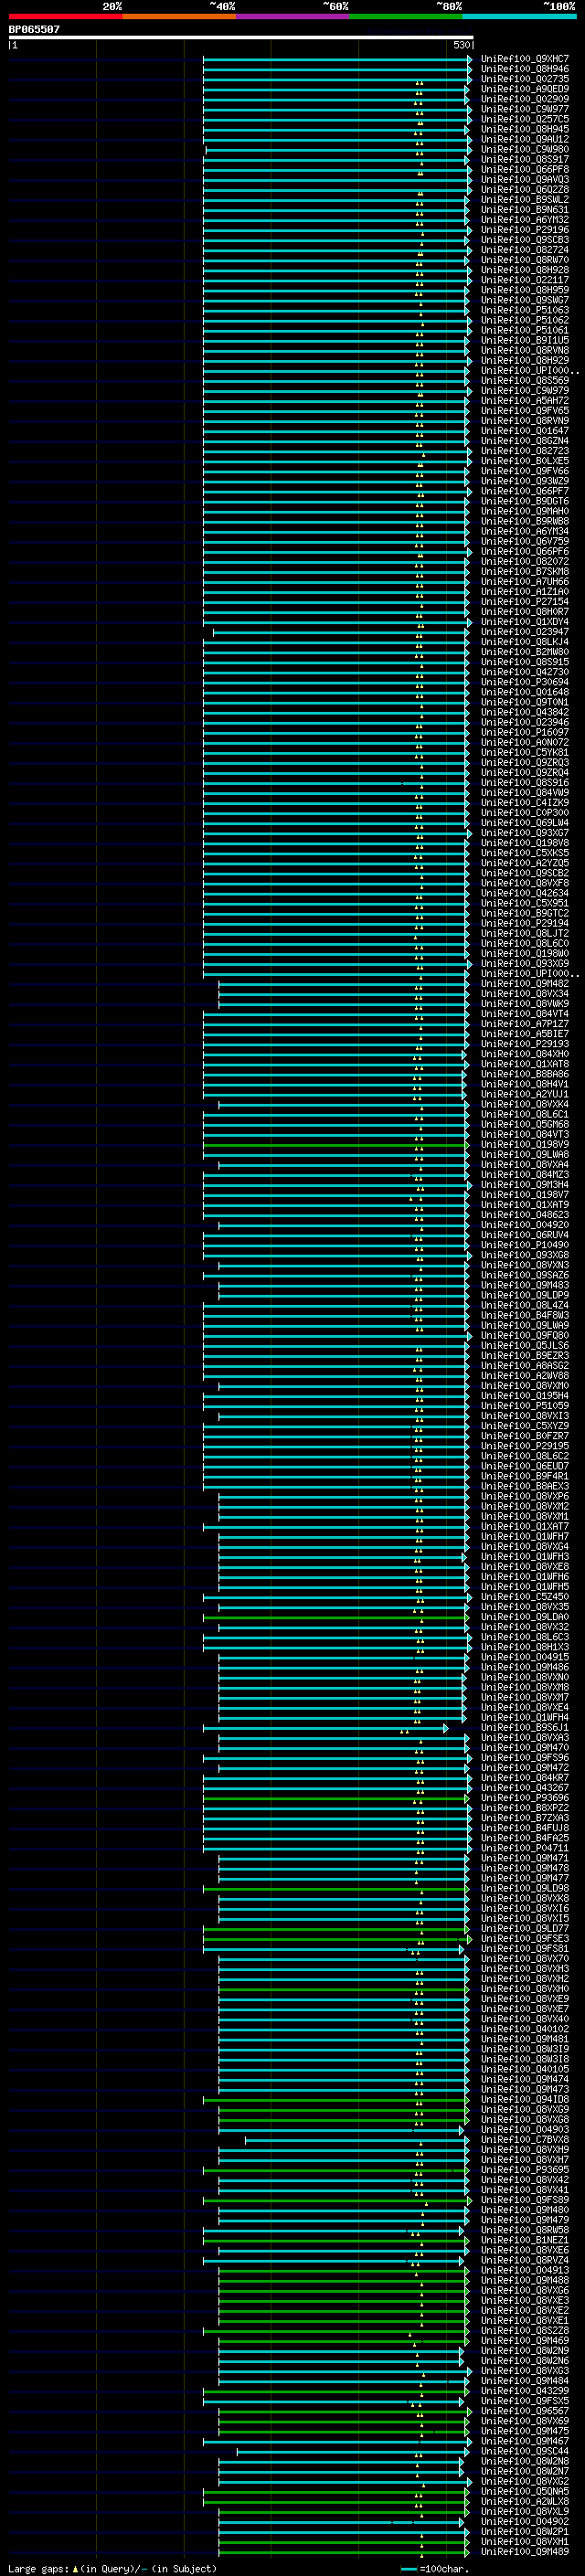Select label UniRef100_P10490
Screen dimensions: 585x2576
point(525,1245)
